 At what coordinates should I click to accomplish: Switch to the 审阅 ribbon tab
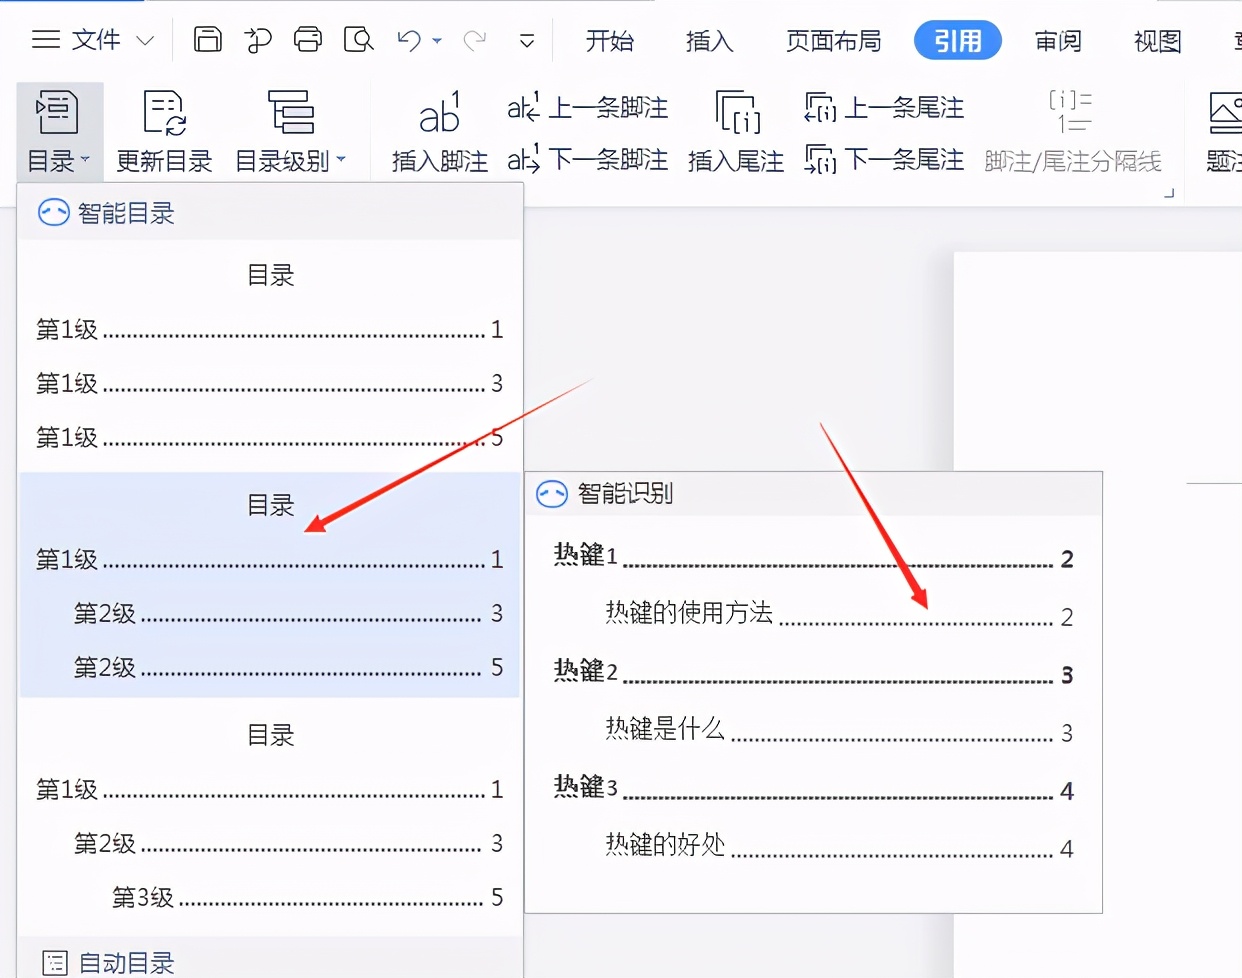(x=1057, y=41)
